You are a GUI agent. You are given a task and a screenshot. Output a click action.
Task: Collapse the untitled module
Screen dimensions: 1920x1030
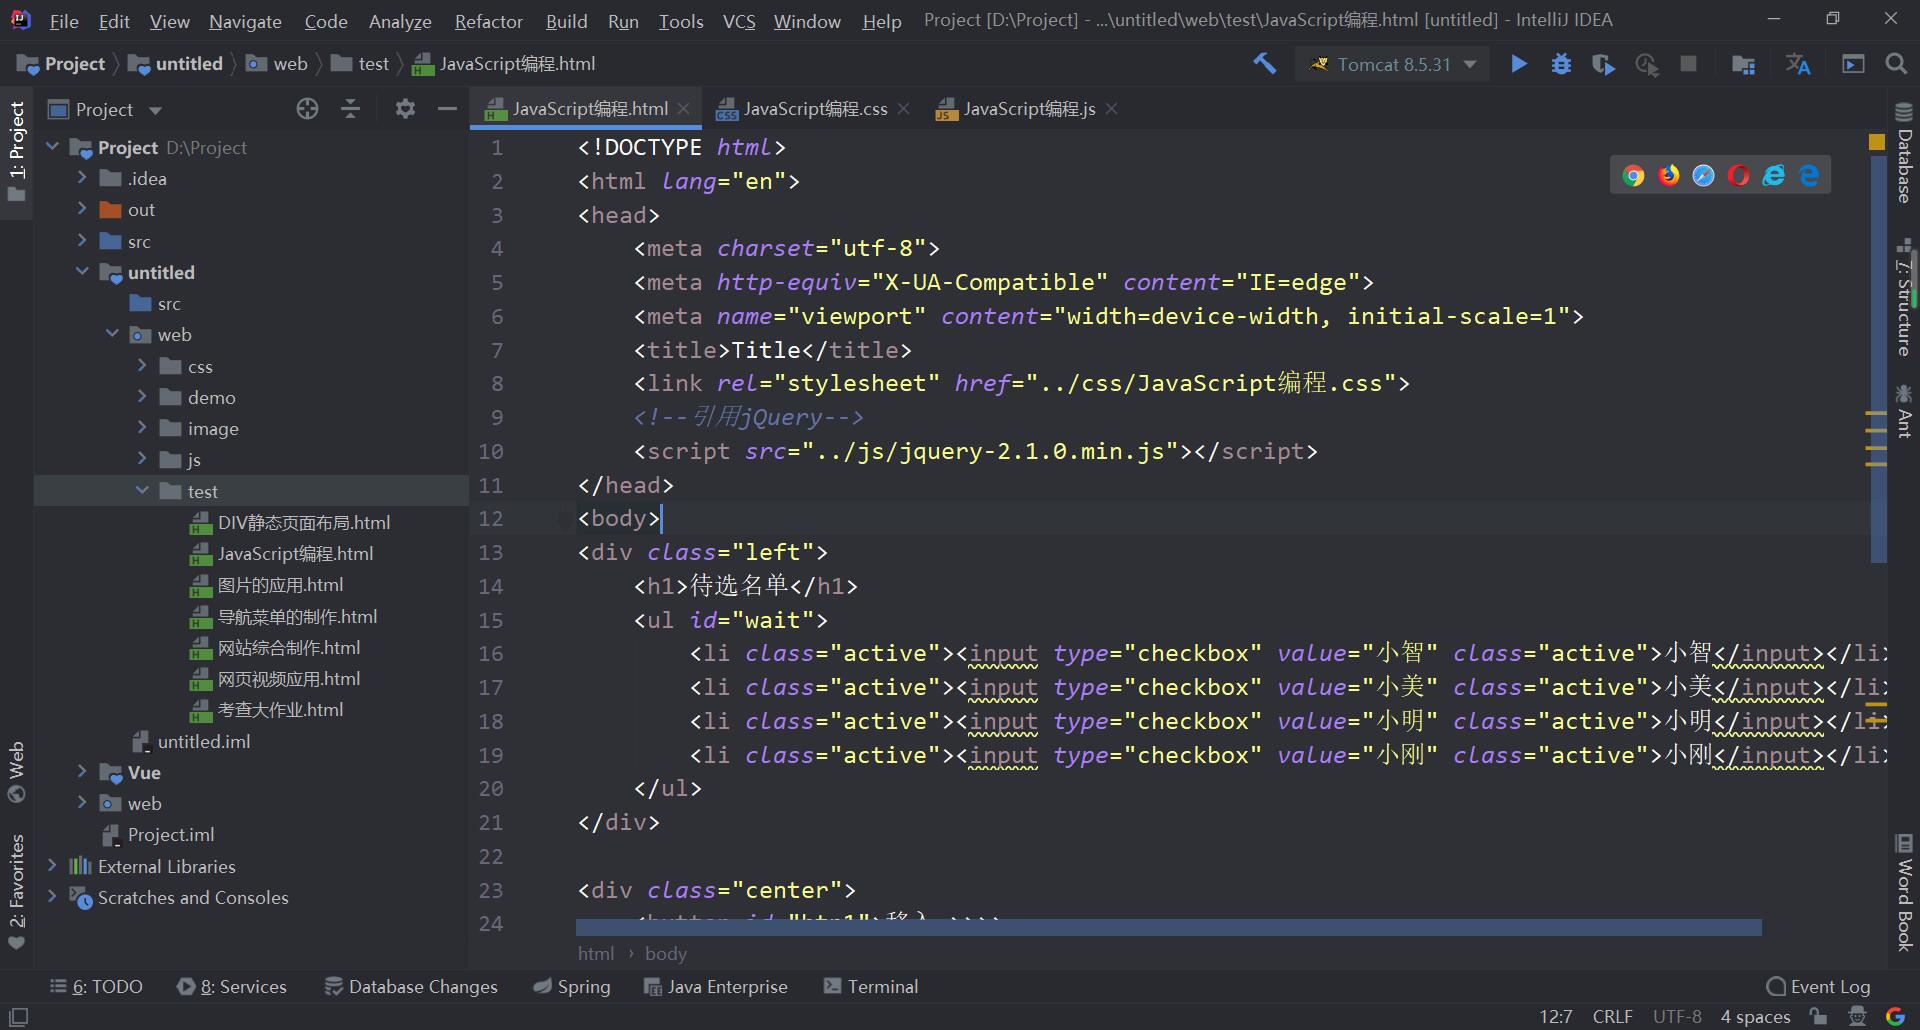point(82,272)
